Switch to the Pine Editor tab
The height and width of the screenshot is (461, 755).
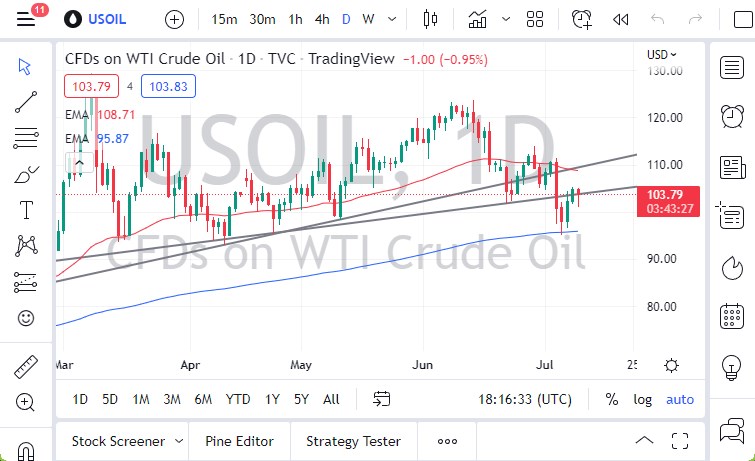coord(239,441)
